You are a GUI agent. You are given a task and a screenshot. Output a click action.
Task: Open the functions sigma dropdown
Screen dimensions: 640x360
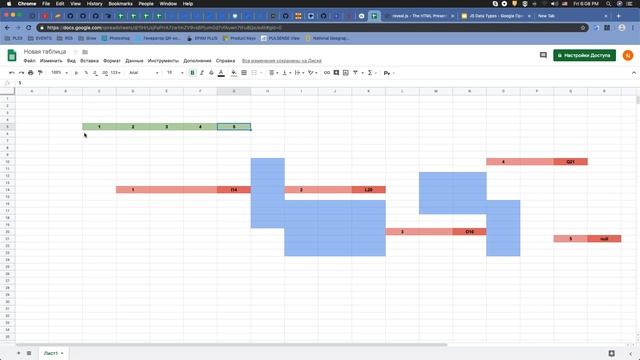371,73
